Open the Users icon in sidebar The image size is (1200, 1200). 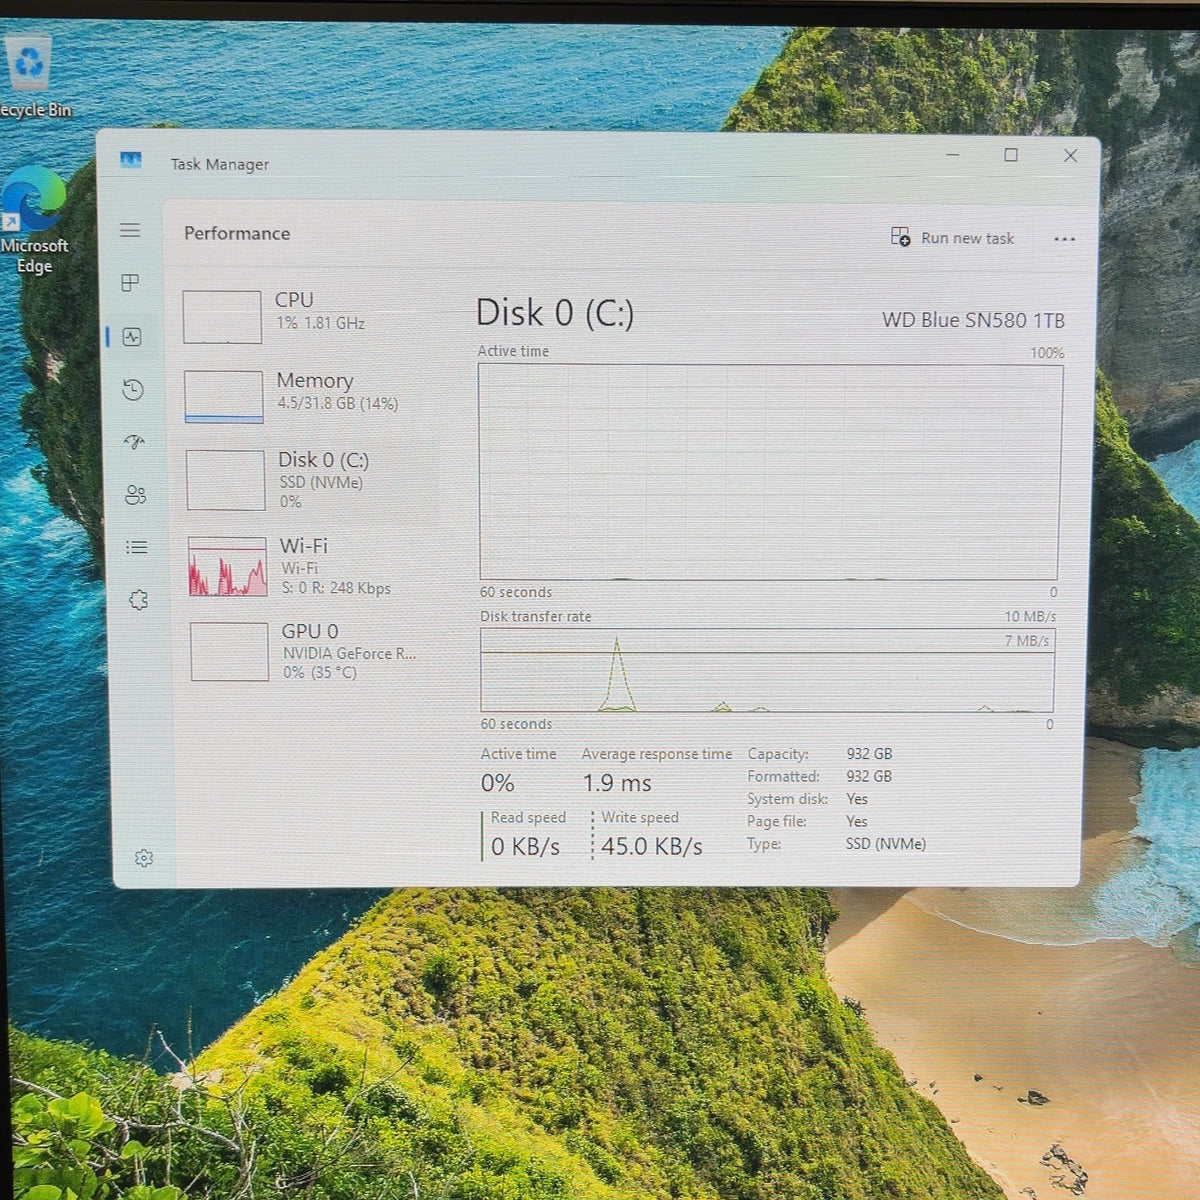pyautogui.click(x=136, y=495)
